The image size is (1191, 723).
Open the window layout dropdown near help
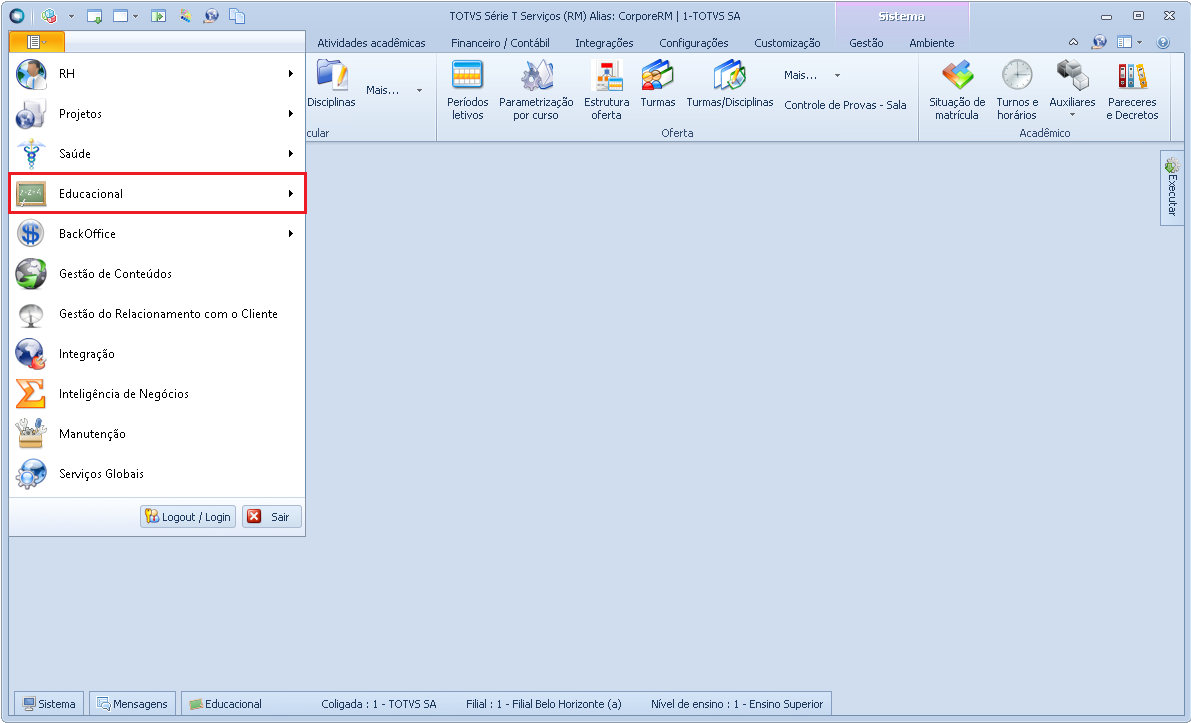coord(1129,43)
